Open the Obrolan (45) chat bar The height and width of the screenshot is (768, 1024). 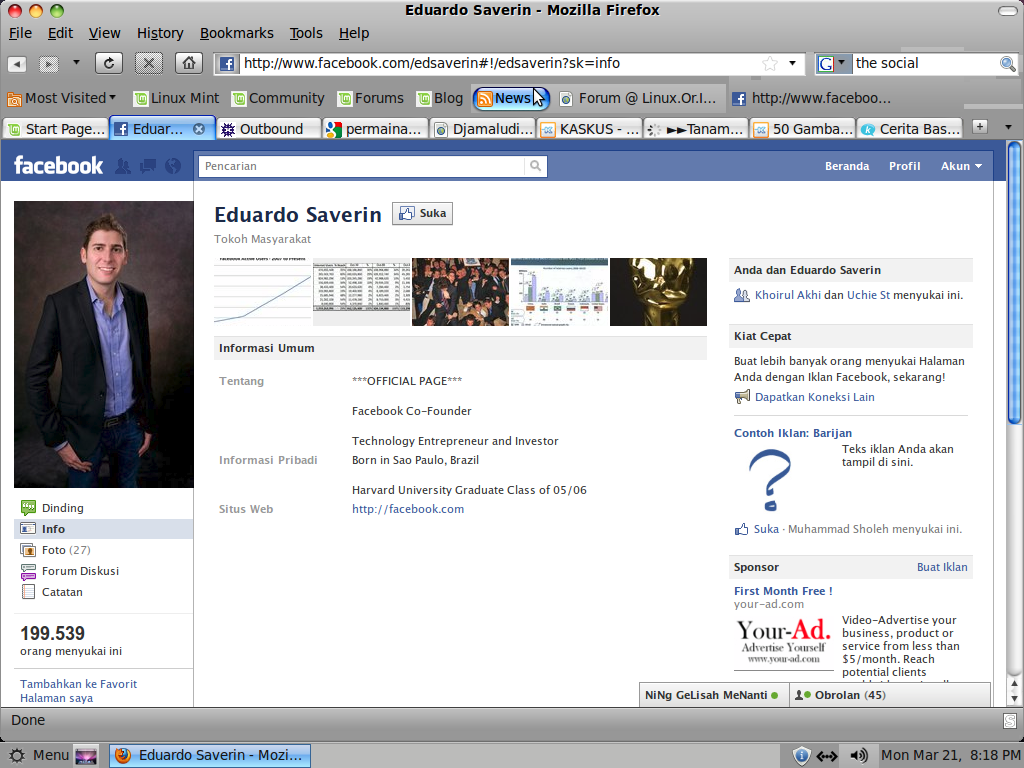coord(889,695)
